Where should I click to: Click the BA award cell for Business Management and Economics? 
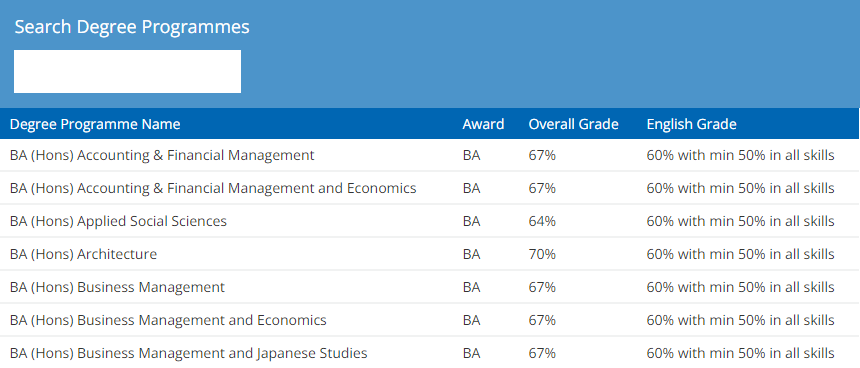point(471,320)
